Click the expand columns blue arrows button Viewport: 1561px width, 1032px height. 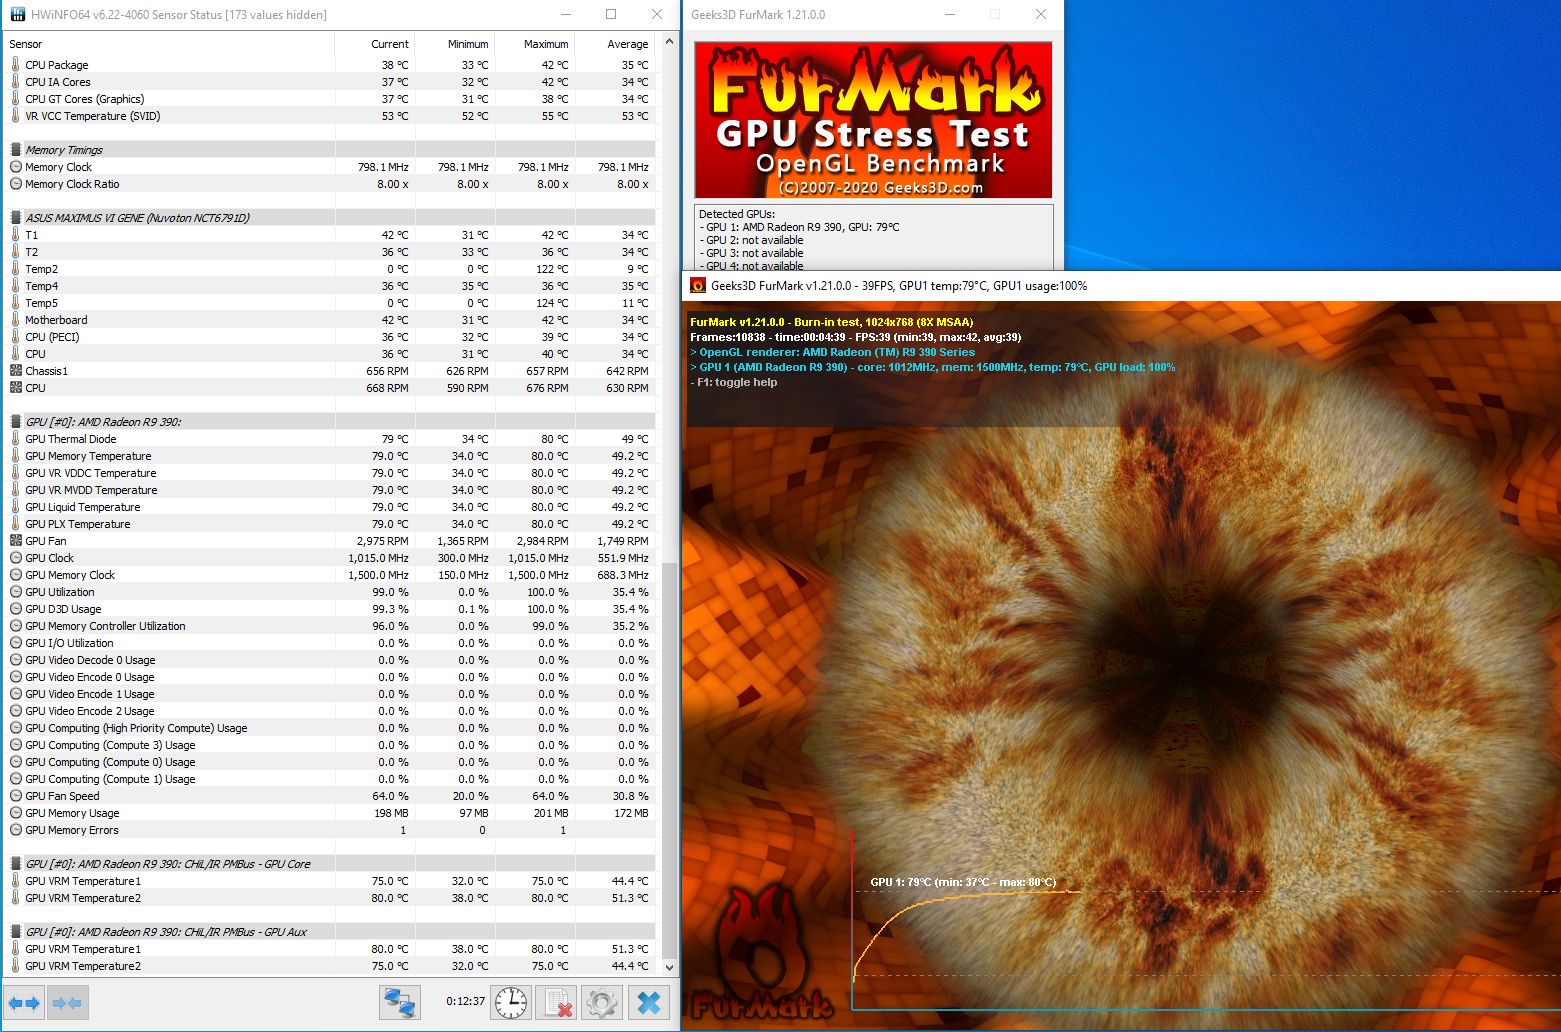[24, 1002]
